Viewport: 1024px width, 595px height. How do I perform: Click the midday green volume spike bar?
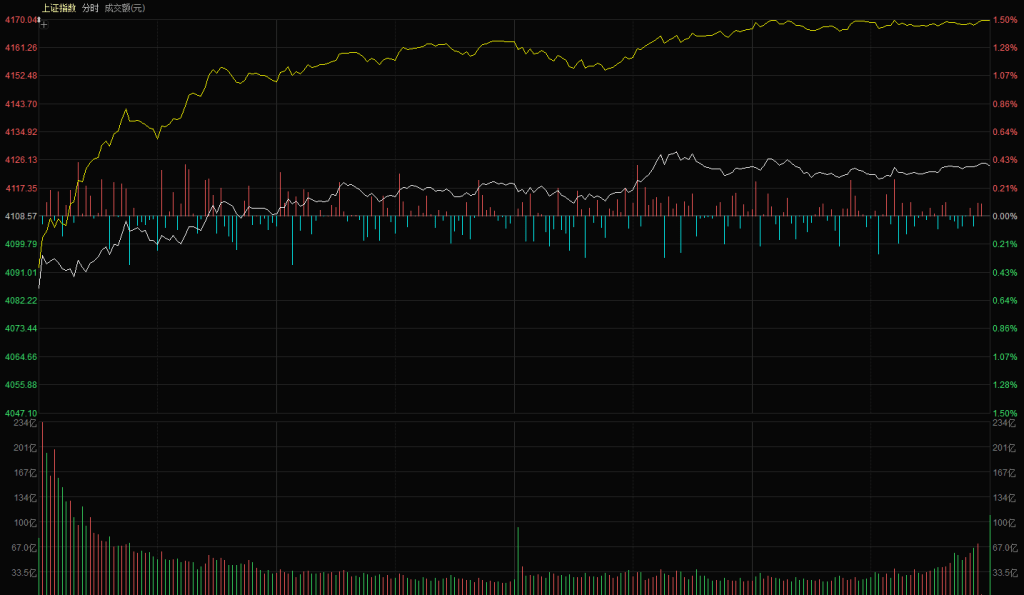point(518,560)
